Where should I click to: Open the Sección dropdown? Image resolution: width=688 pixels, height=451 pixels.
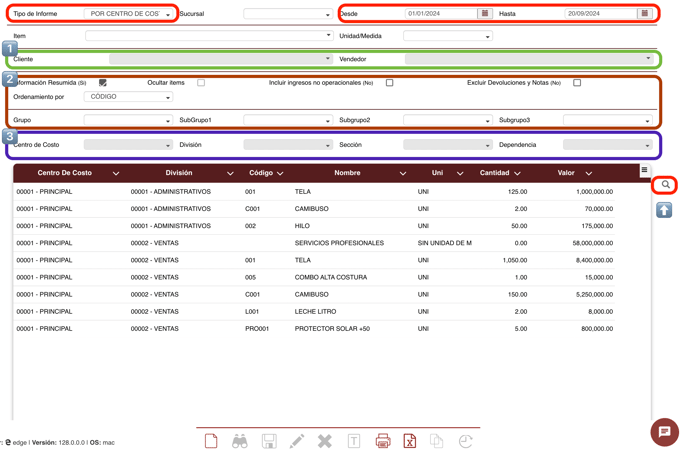[448, 145]
